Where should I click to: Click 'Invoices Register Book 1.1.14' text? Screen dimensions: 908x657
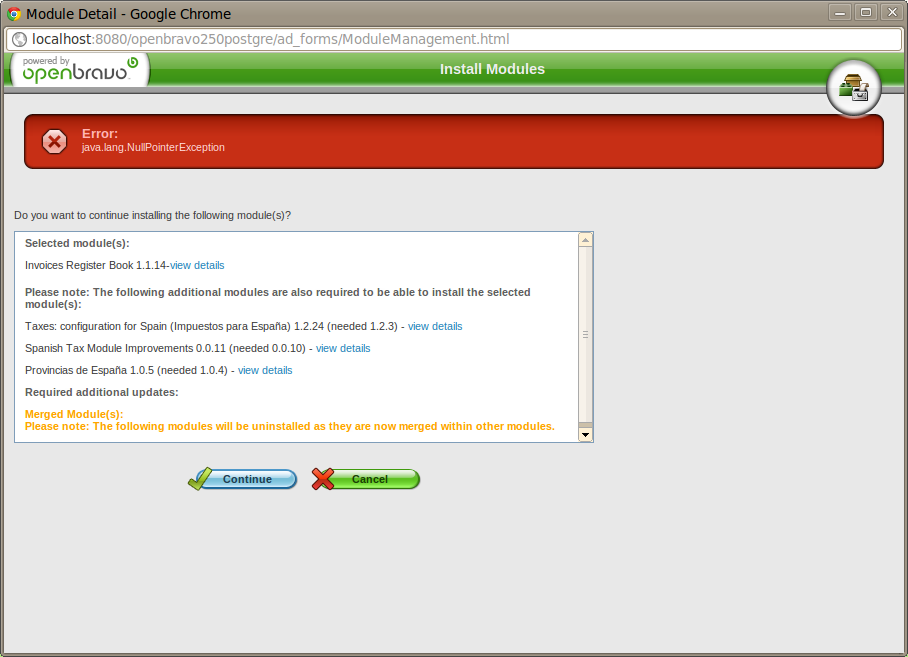pos(96,265)
